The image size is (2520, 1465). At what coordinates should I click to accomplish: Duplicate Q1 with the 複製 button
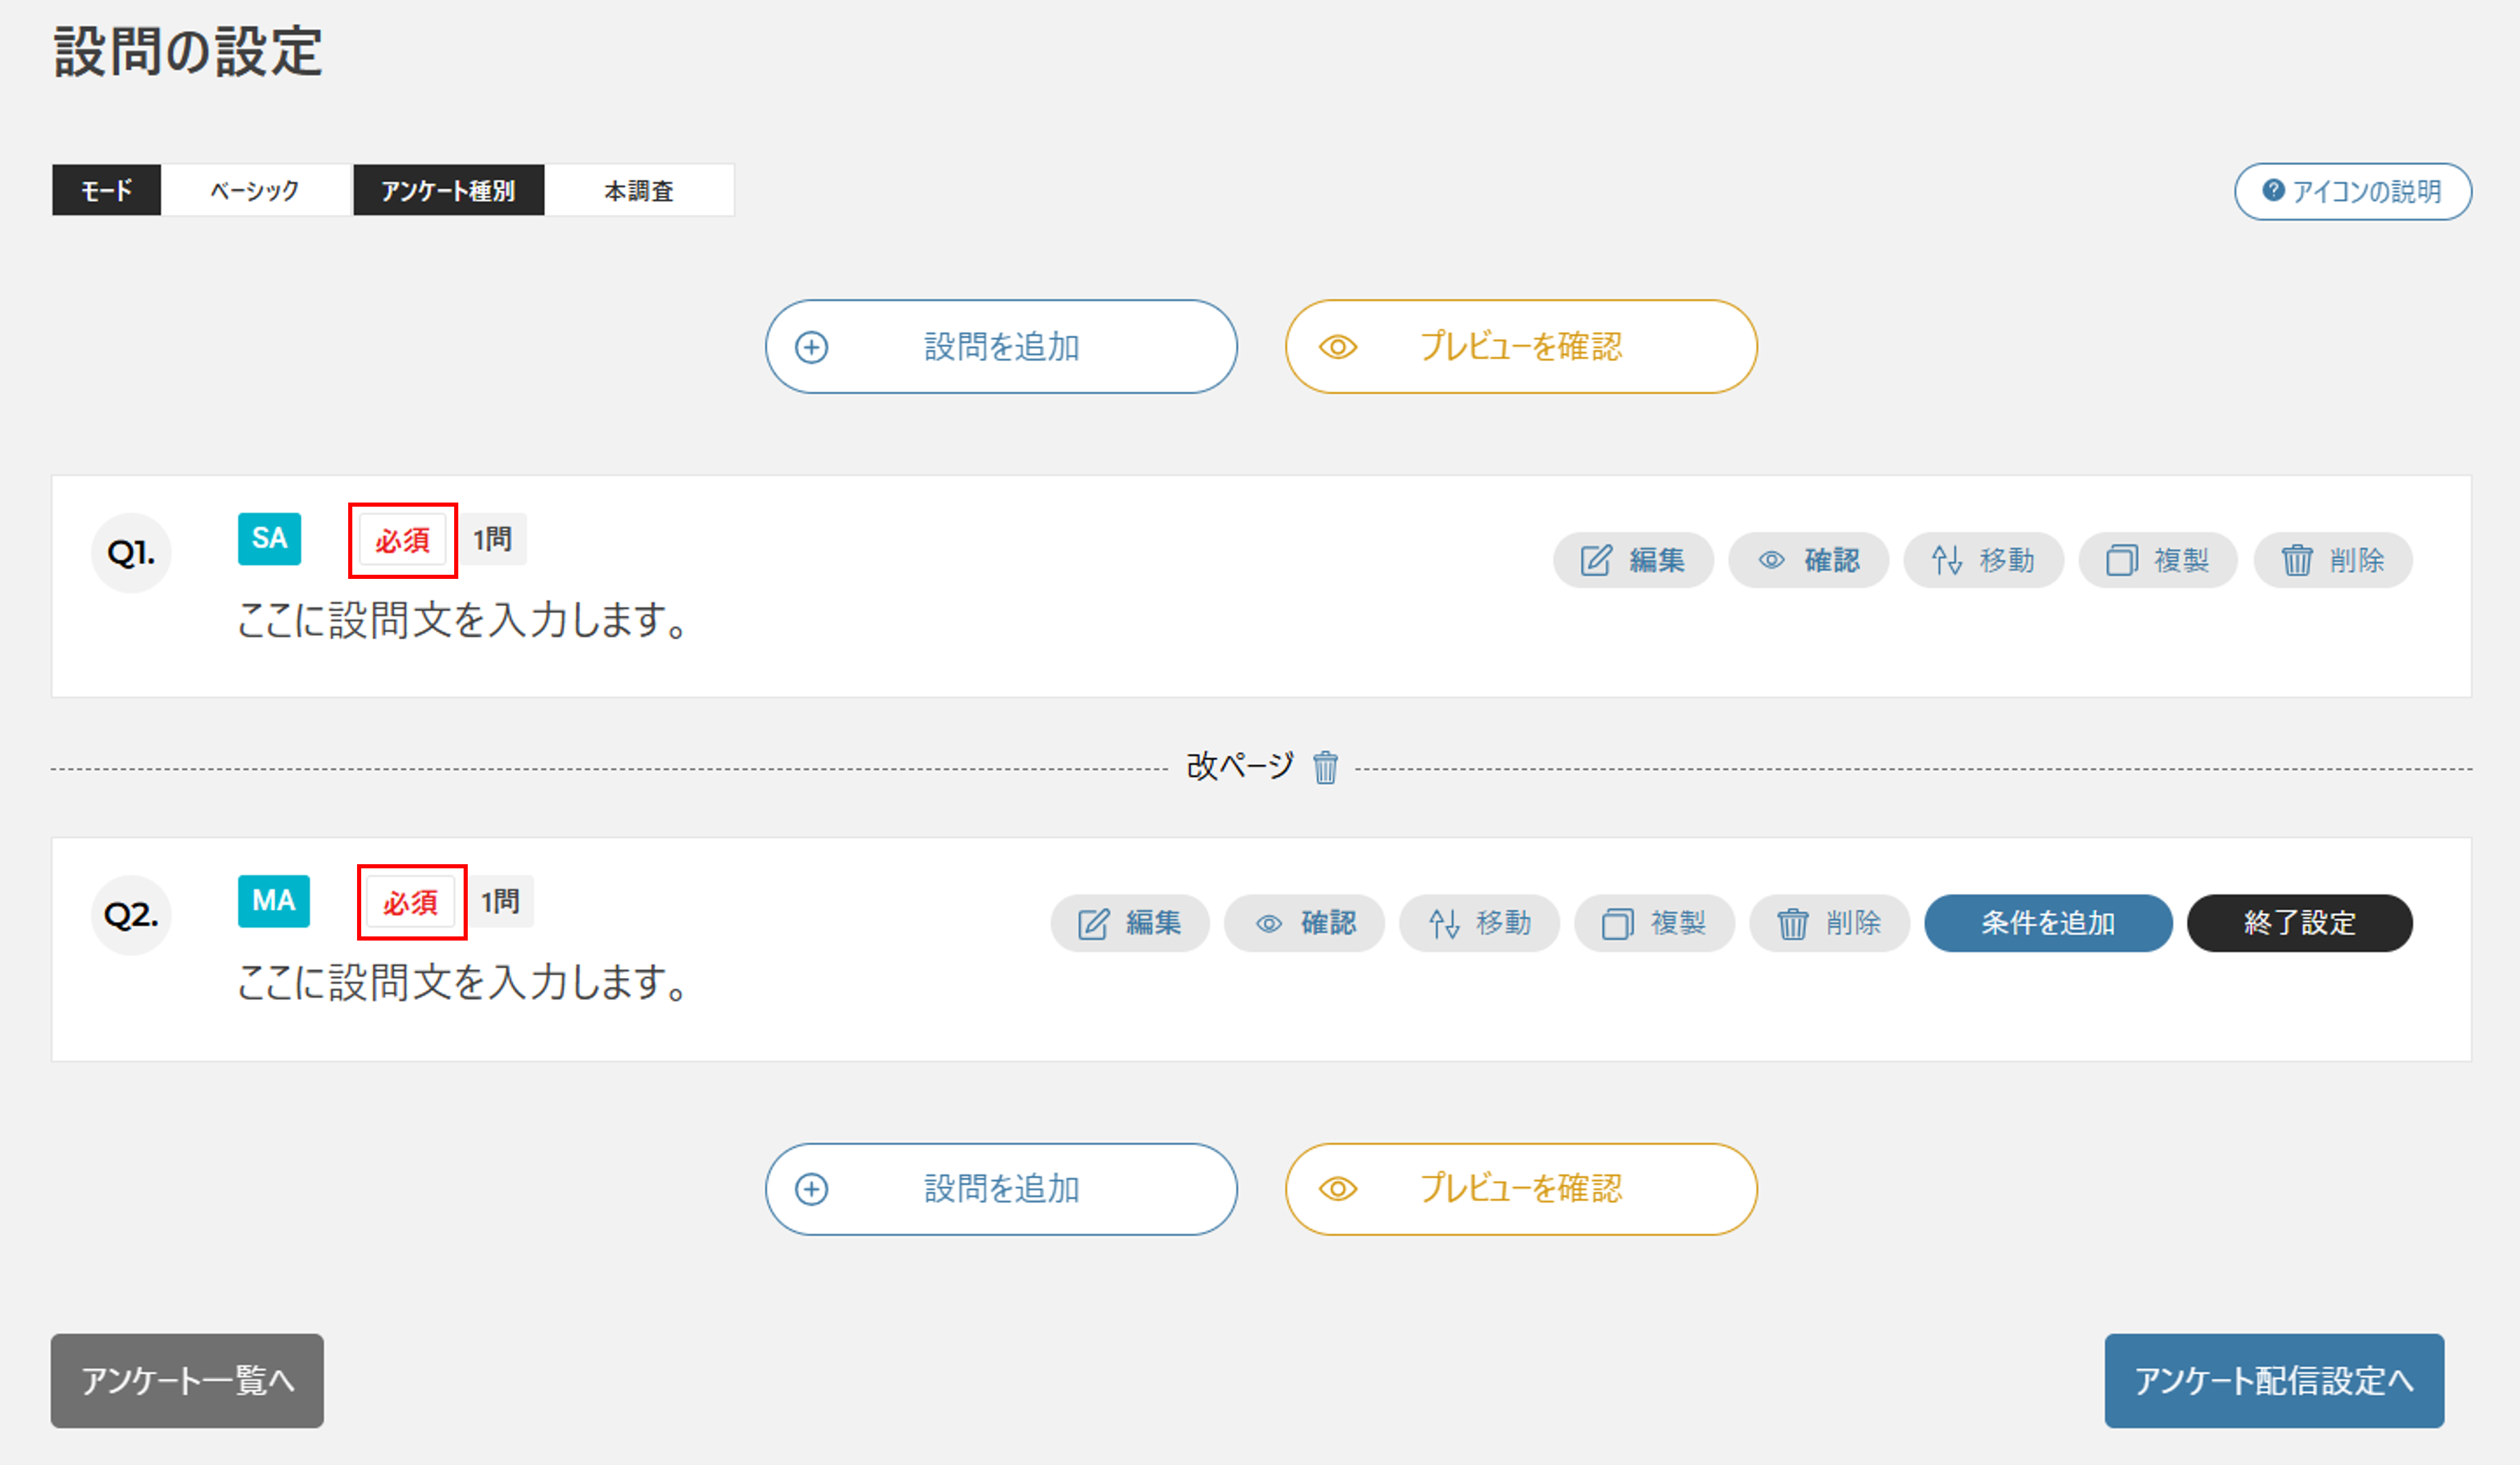2157,560
